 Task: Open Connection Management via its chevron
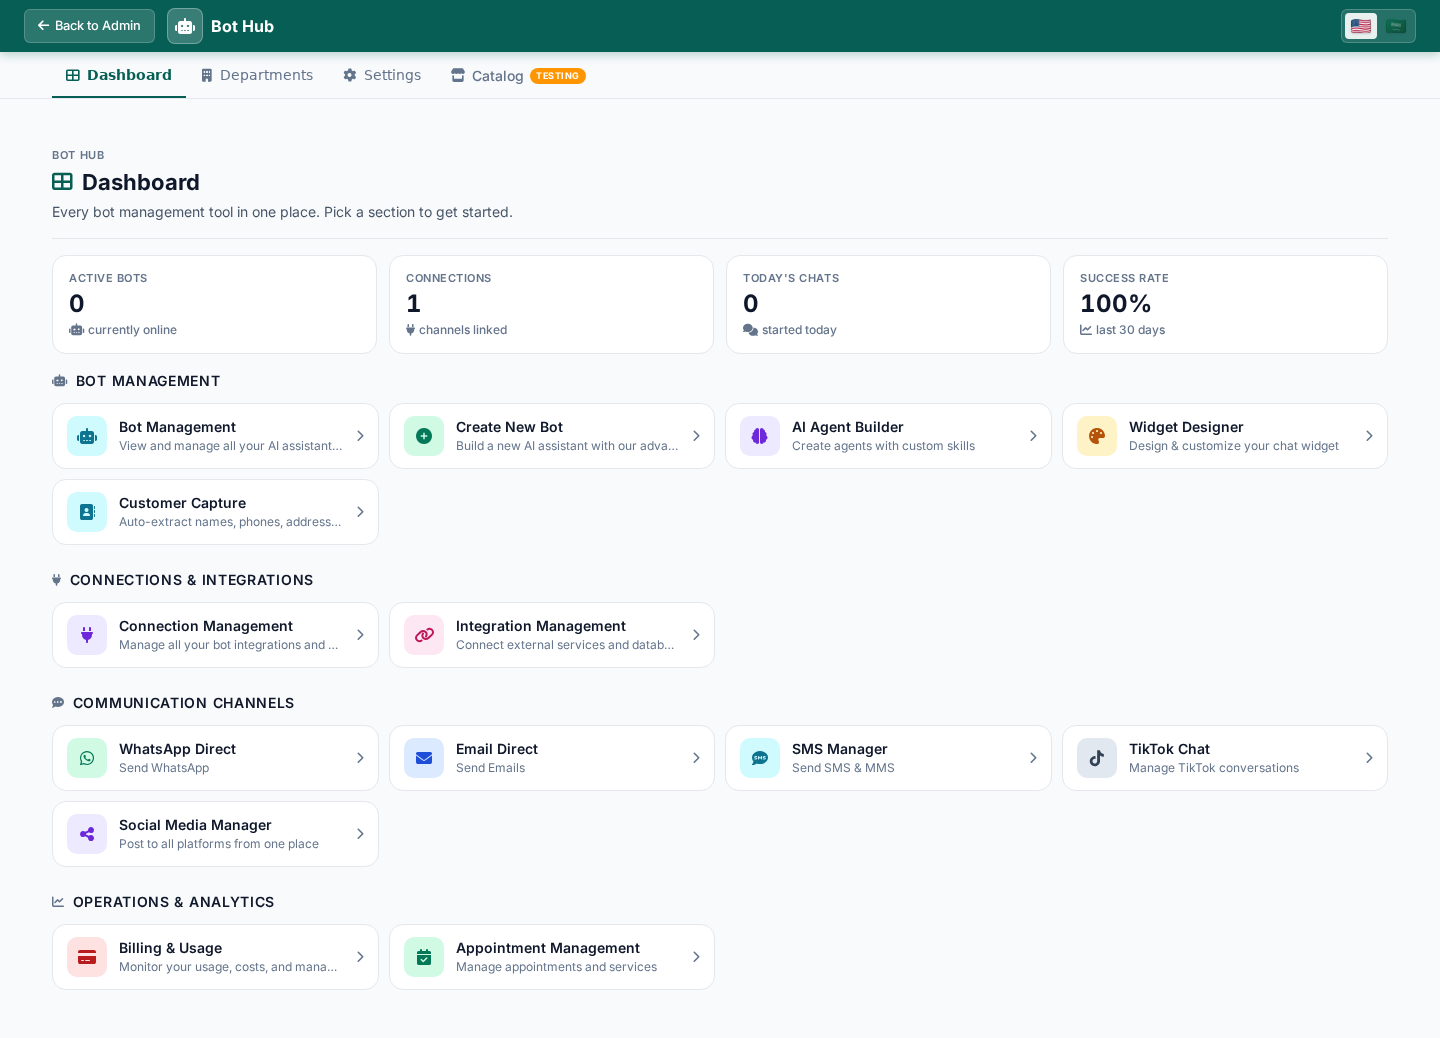360,635
